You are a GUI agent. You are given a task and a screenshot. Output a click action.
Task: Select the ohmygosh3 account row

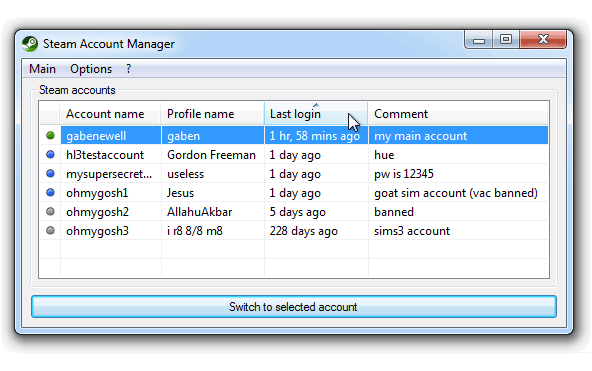point(294,231)
